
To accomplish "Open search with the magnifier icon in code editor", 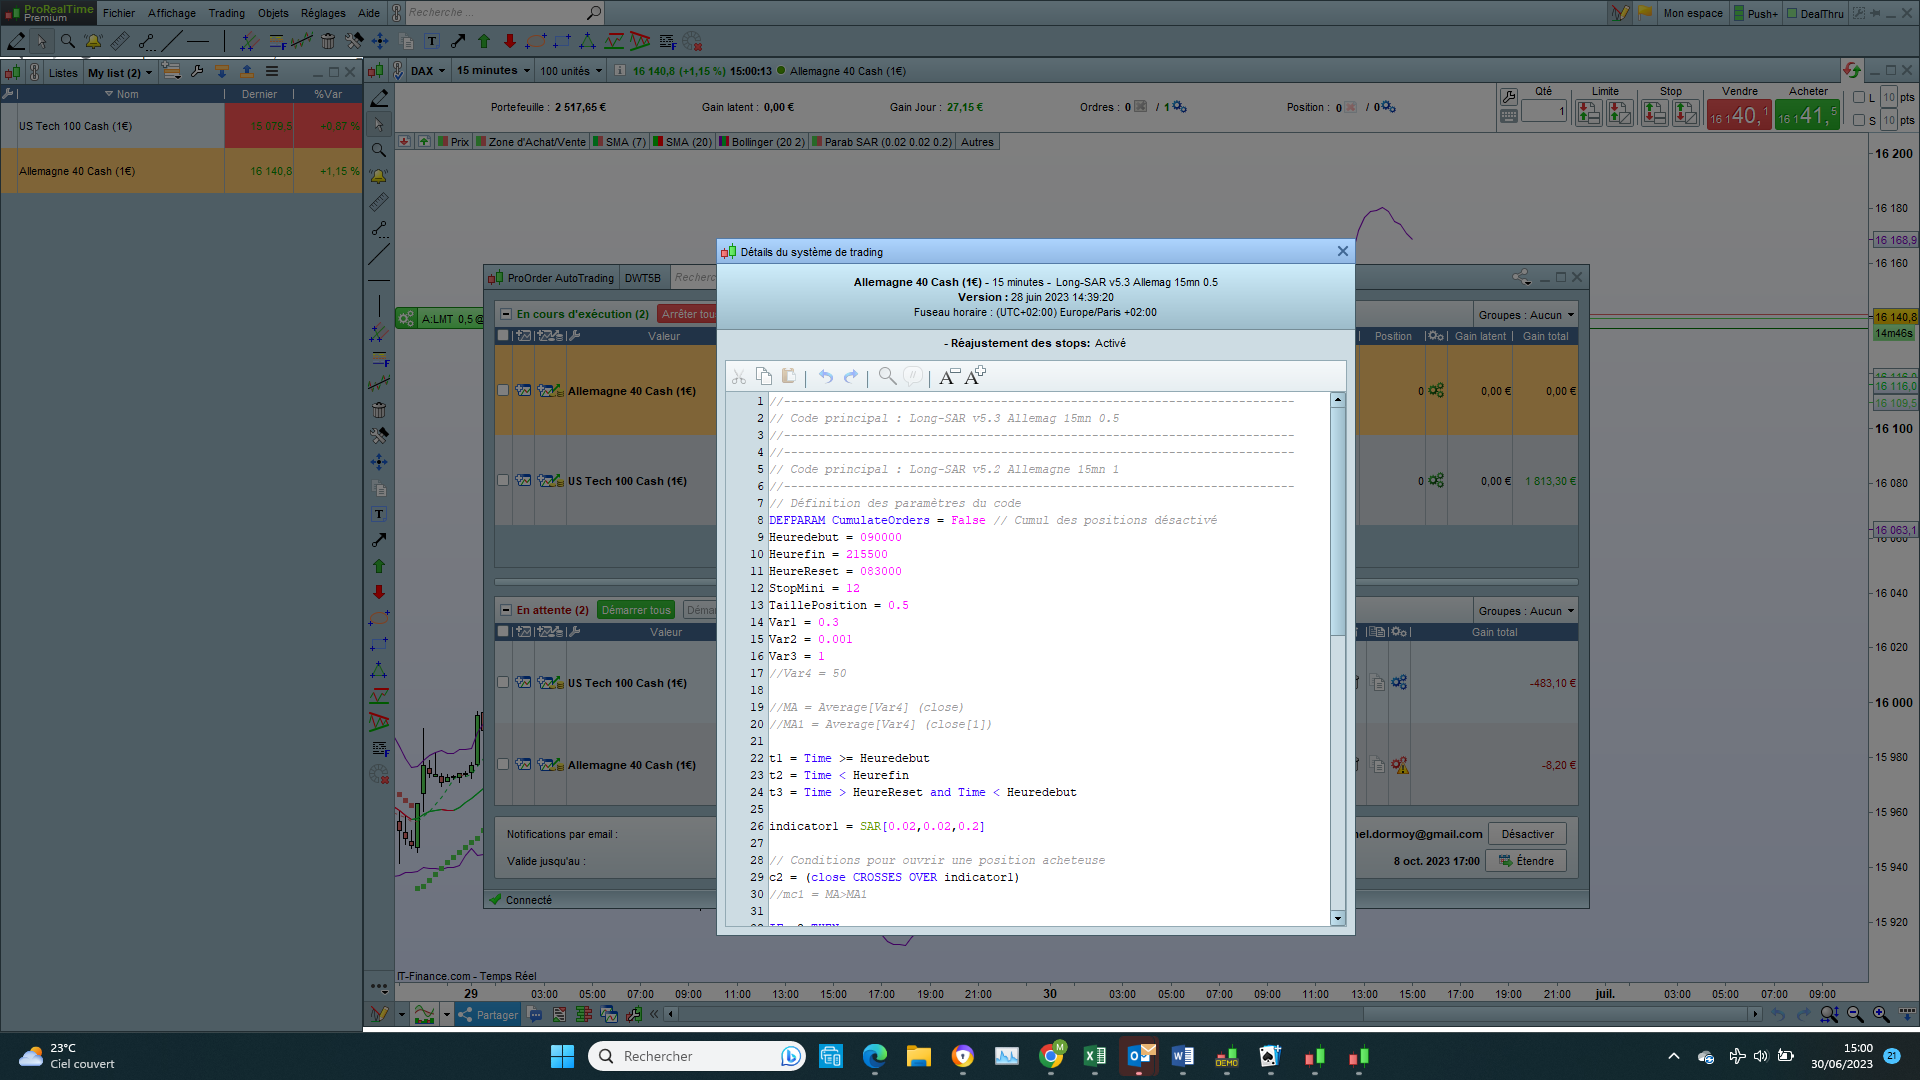I will pos(887,376).
